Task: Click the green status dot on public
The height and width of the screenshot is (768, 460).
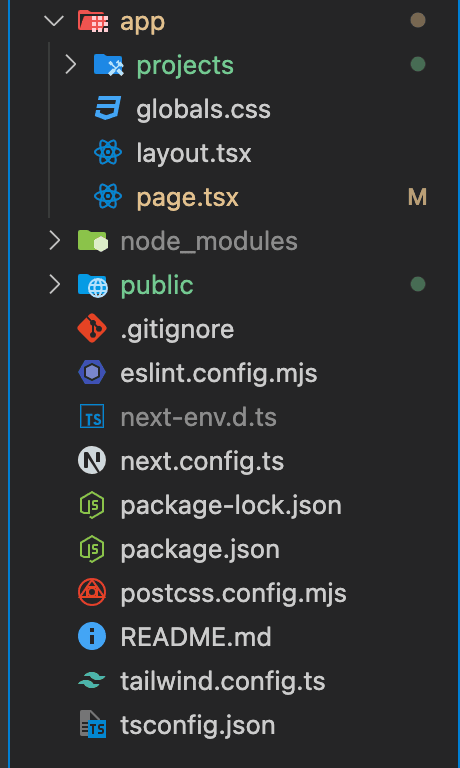Action: click(418, 284)
